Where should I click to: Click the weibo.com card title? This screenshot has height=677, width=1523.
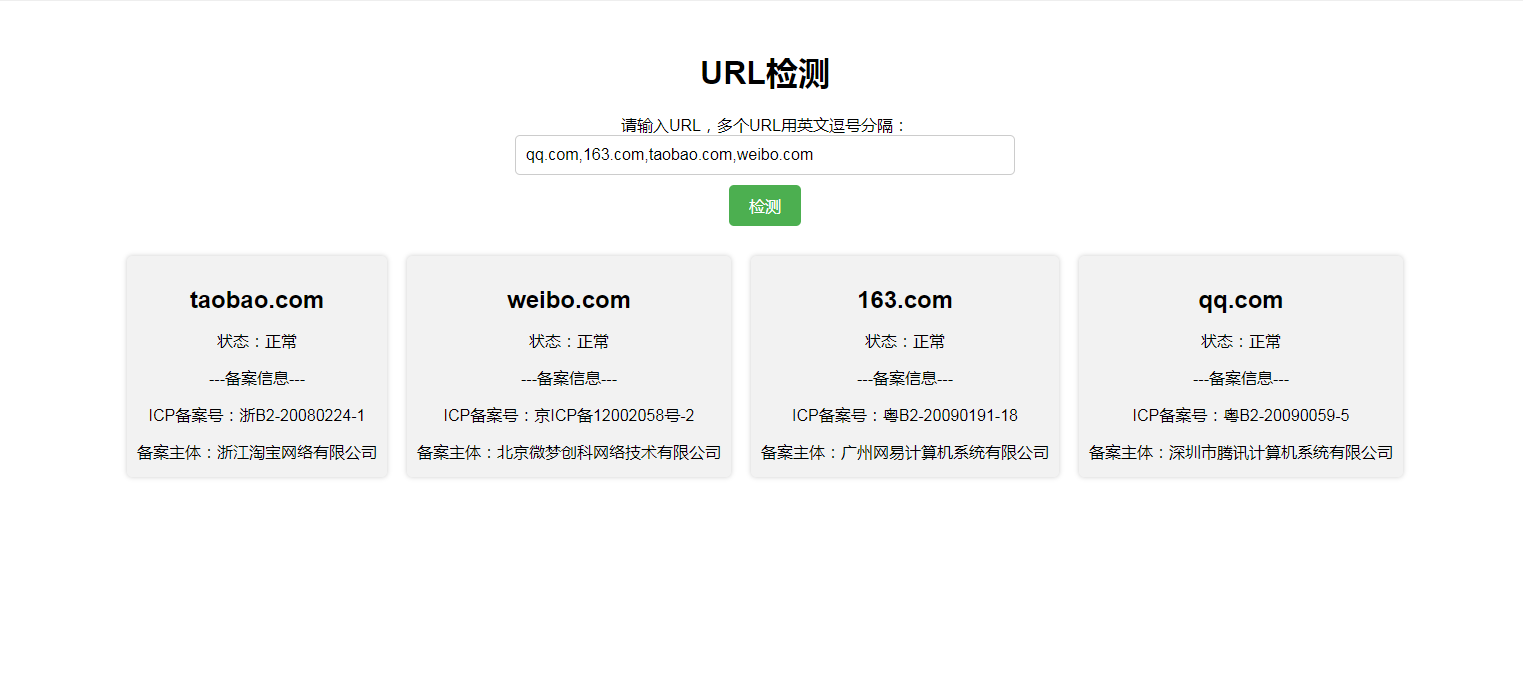coord(569,300)
